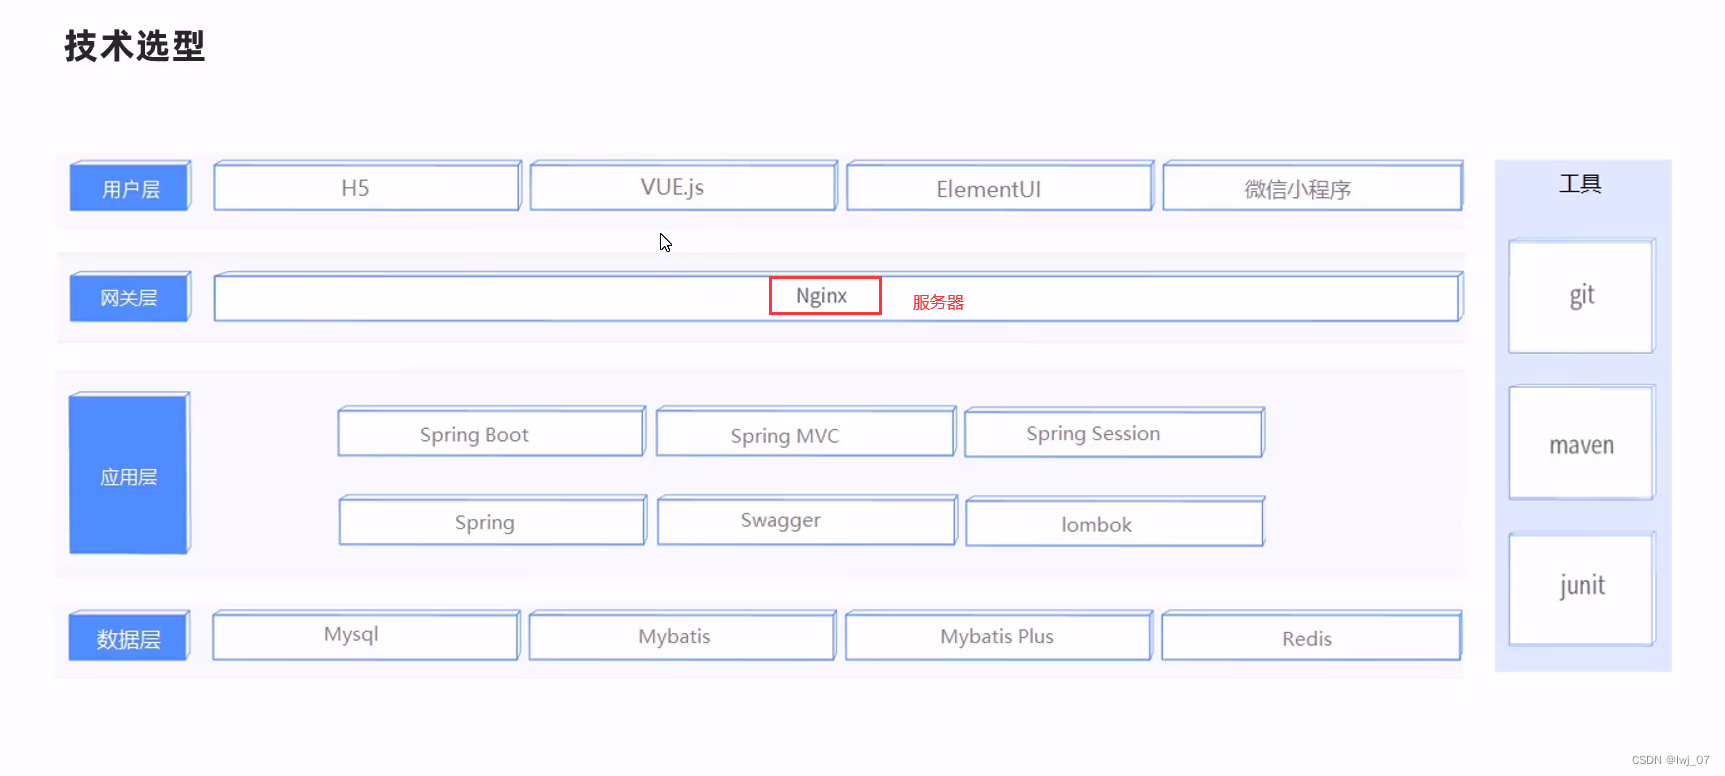The width and height of the screenshot is (1725, 776).
Task: Click the red 服务器 annotation text
Action: 938,302
